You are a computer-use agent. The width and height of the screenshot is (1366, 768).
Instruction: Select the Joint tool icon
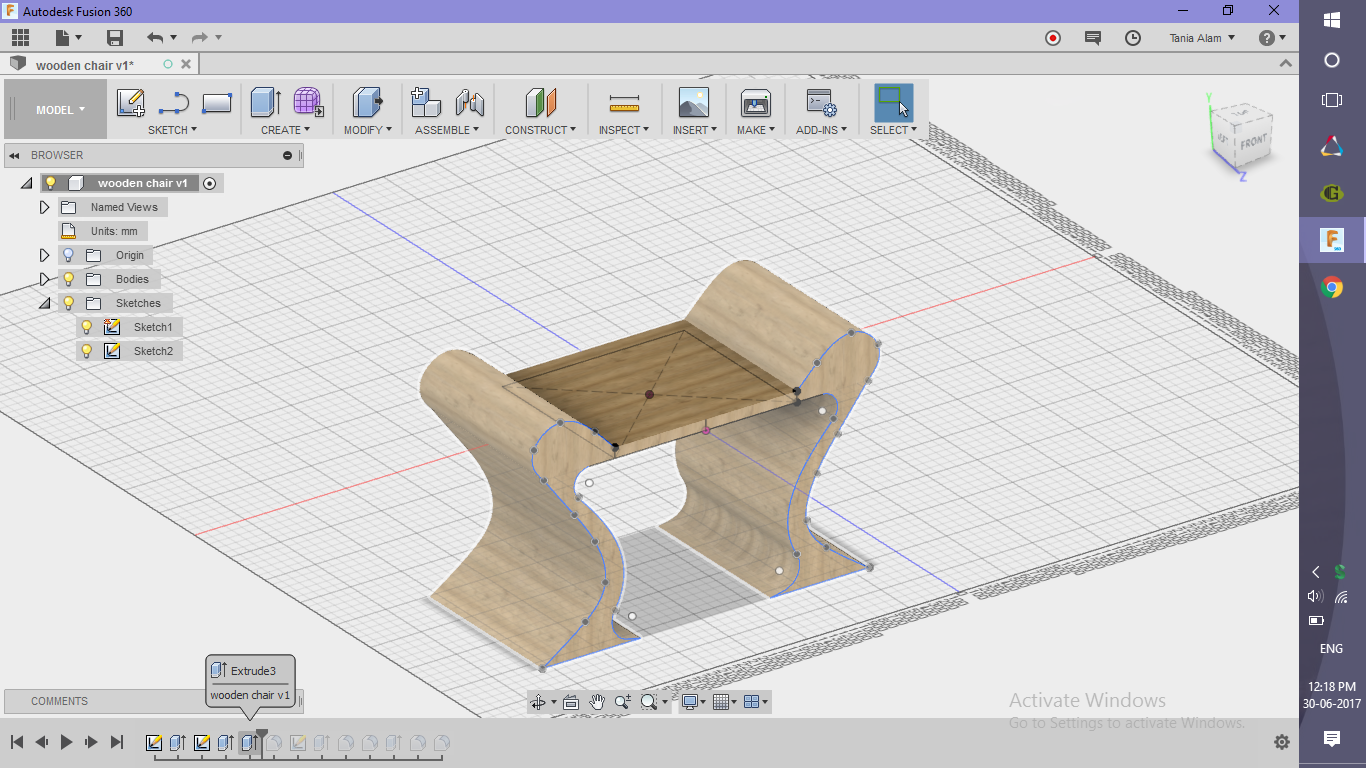[469, 103]
